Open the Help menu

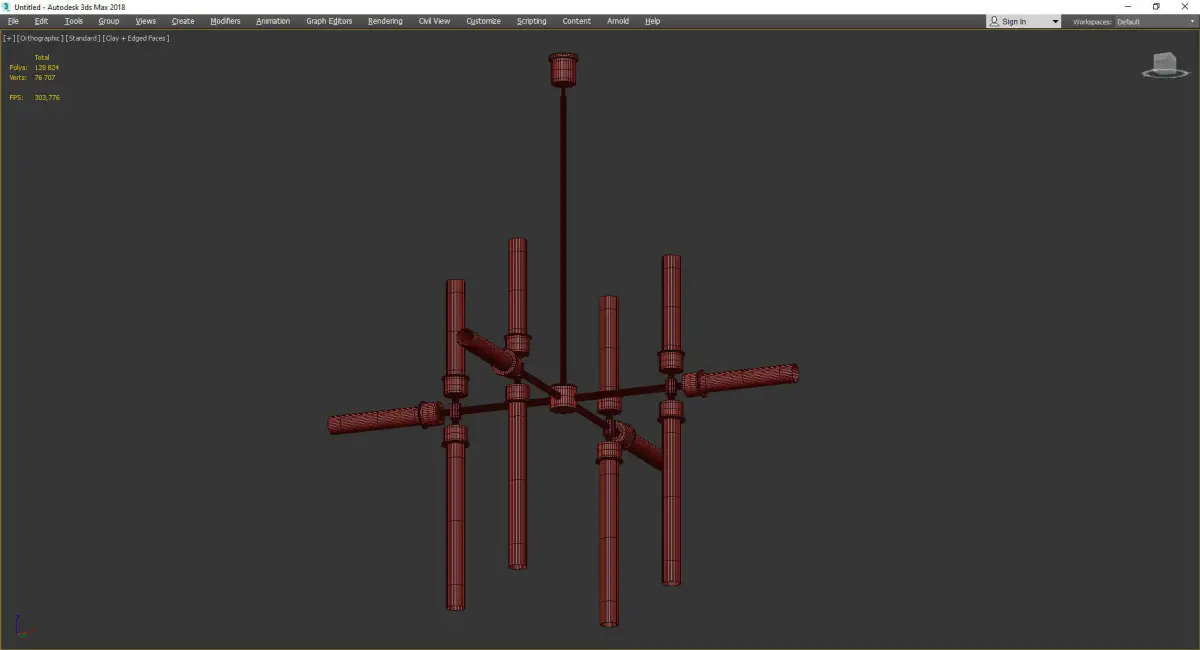pyautogui.click(x=652, y=21)
